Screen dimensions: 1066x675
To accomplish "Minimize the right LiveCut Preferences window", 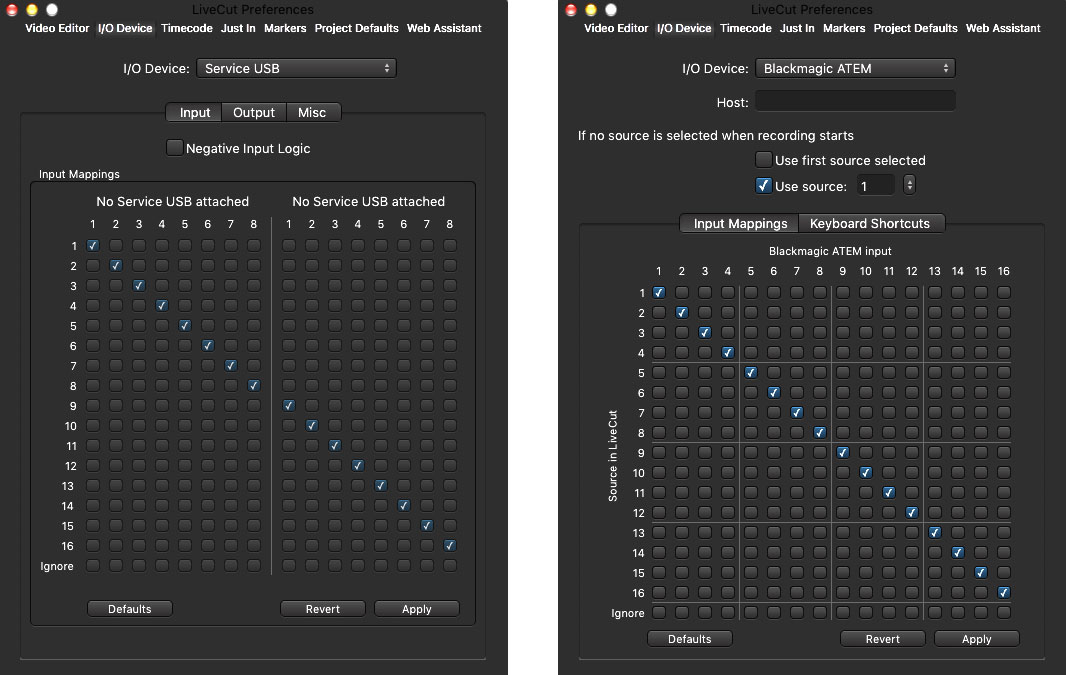I will (591, 10).
